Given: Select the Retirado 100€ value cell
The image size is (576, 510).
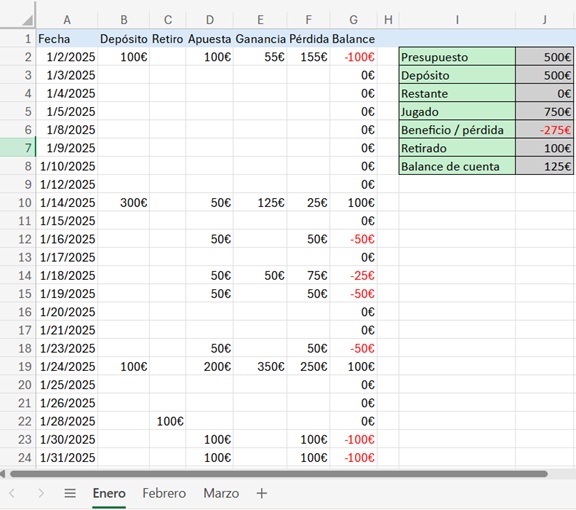Looking at the screenshot, I should pyautogui.click(x=544, y=148).
